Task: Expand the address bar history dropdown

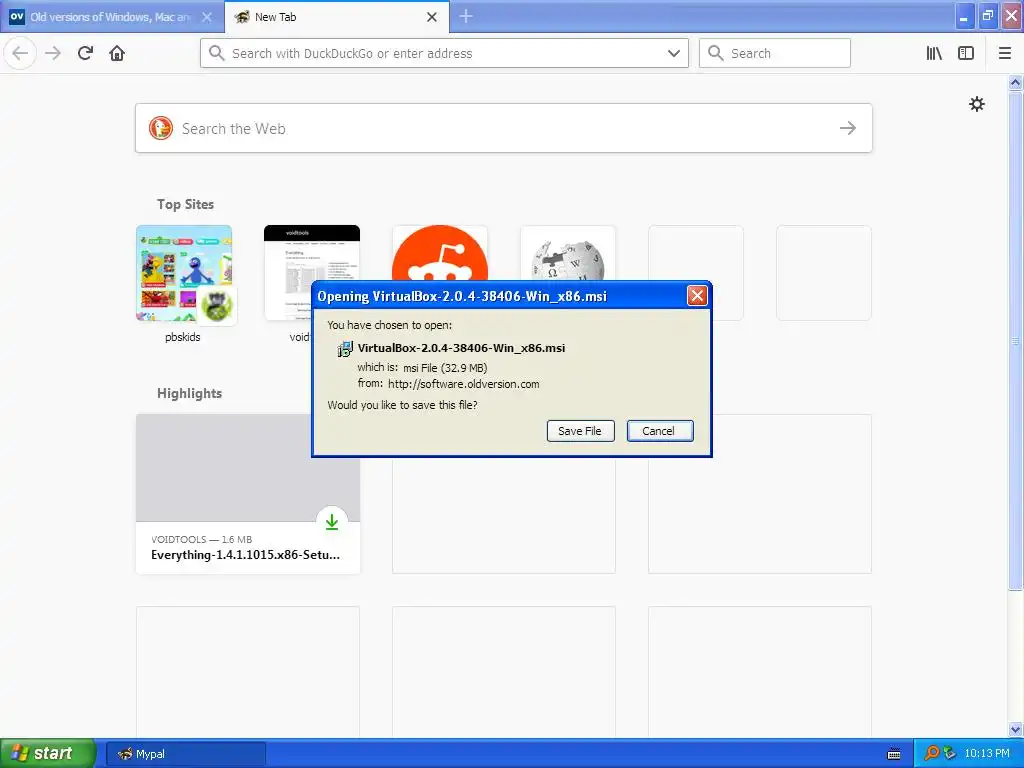Action: point(673,53)
